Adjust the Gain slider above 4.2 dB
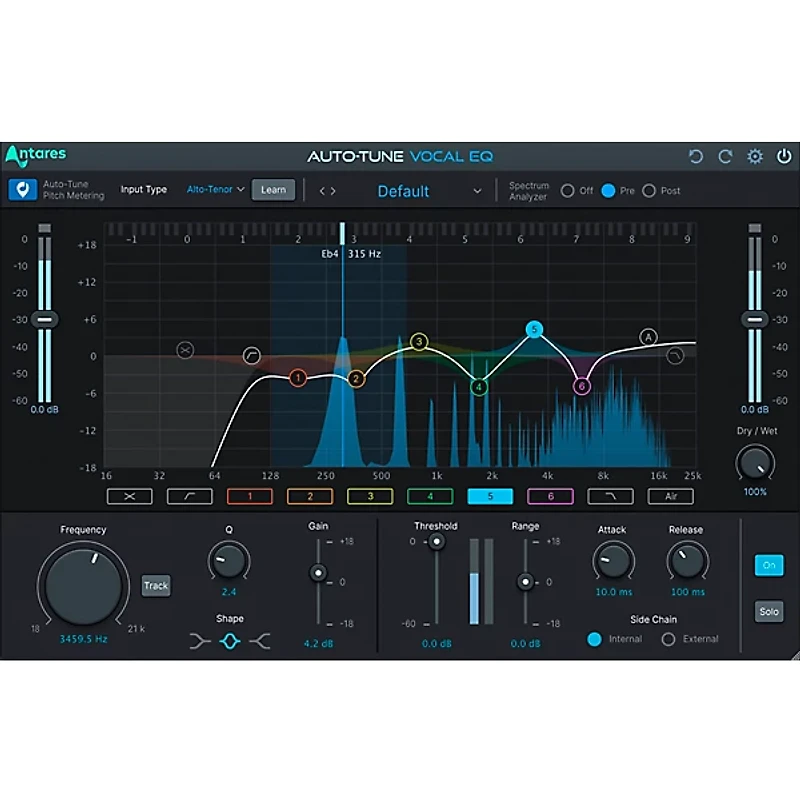Image resolution: width=800 pixels, height=800 pixels. [318, 573]
